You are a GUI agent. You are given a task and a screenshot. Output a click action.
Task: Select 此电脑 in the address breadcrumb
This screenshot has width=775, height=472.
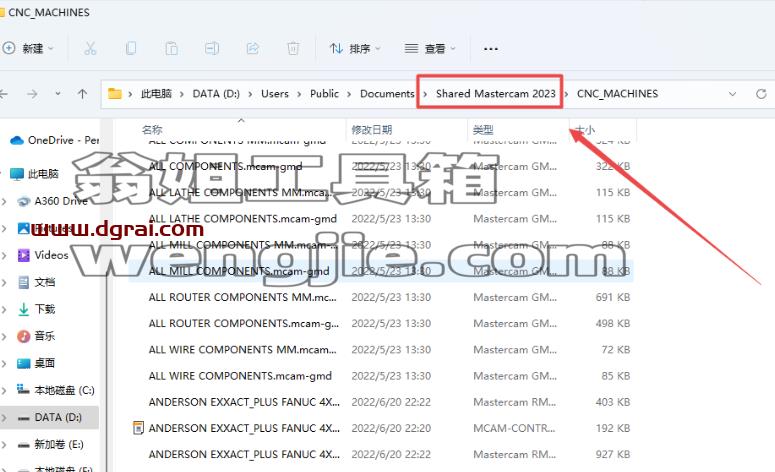tap(156, 93)
